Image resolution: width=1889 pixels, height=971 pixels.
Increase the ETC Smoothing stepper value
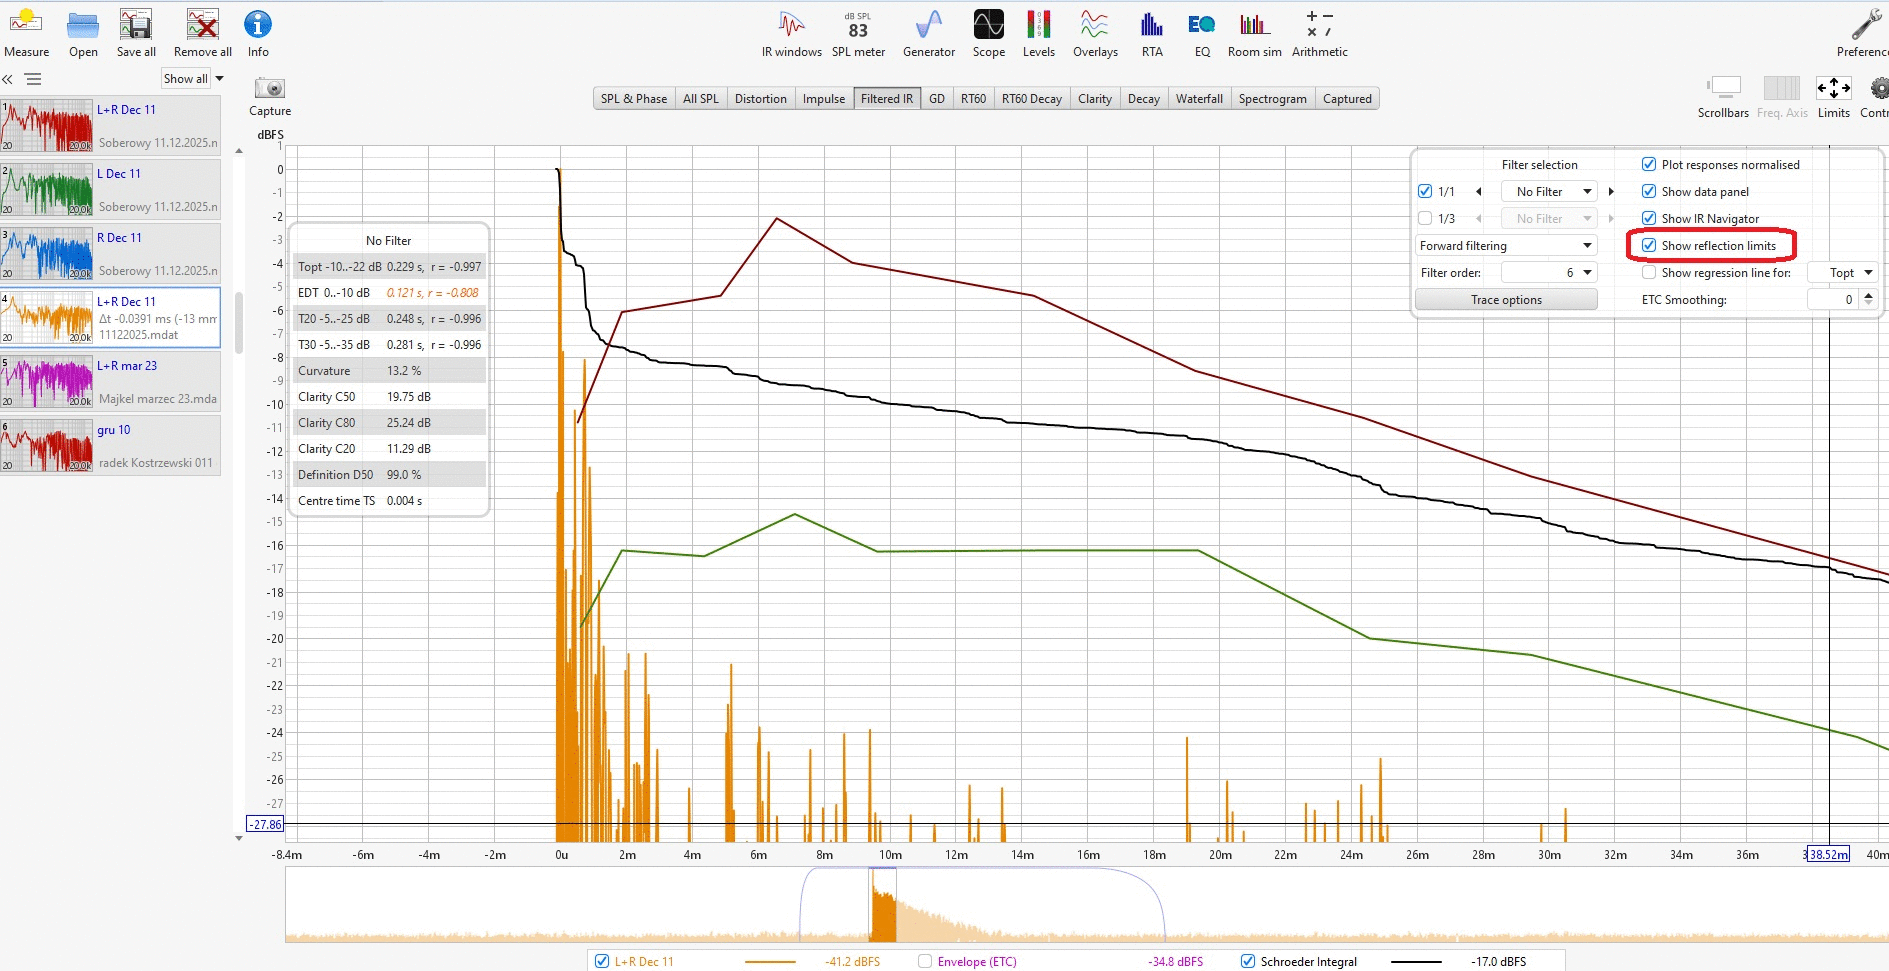pyautogui.click(x=1868, y=295)
